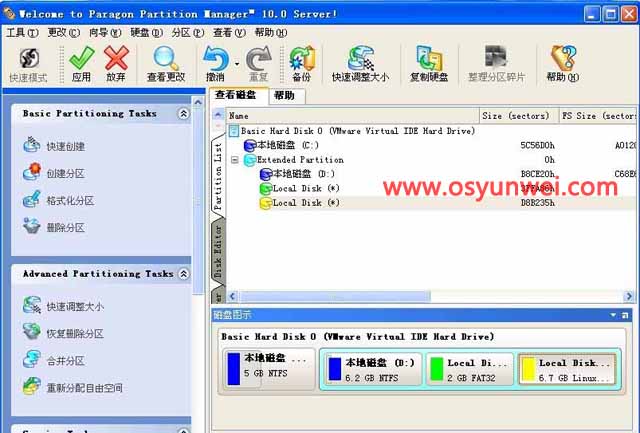Select 本地磁盘 (C:) in the partition list

(x=281, y=145)
